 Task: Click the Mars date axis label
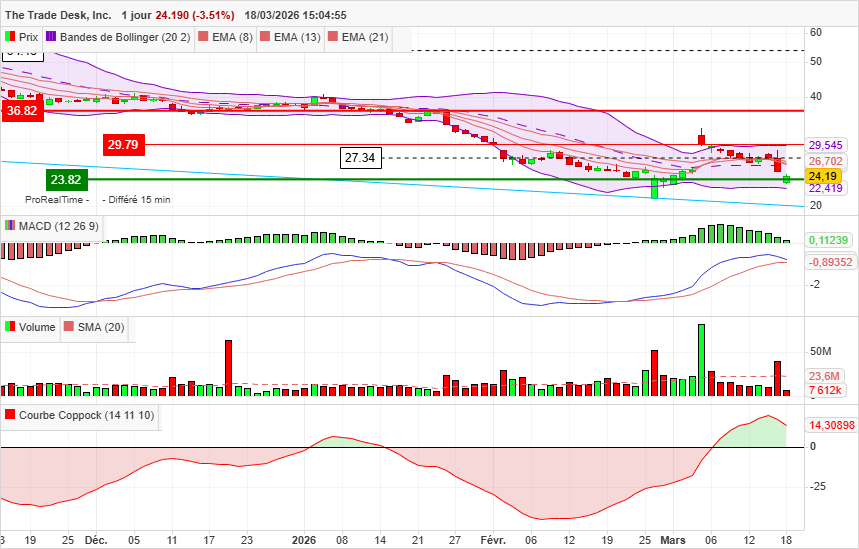(x=673, y=540)
